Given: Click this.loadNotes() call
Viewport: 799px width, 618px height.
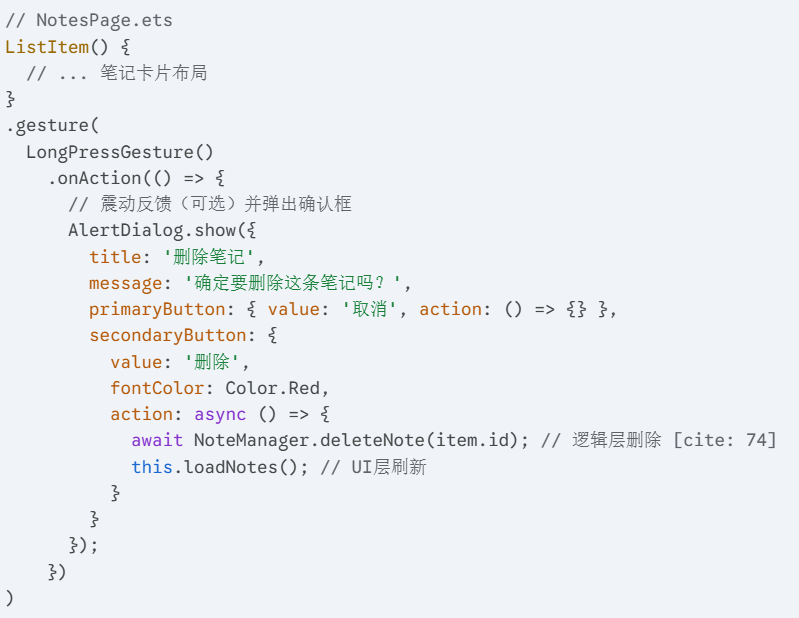Looking at the screenshot, I should click(x=215, y=467).
